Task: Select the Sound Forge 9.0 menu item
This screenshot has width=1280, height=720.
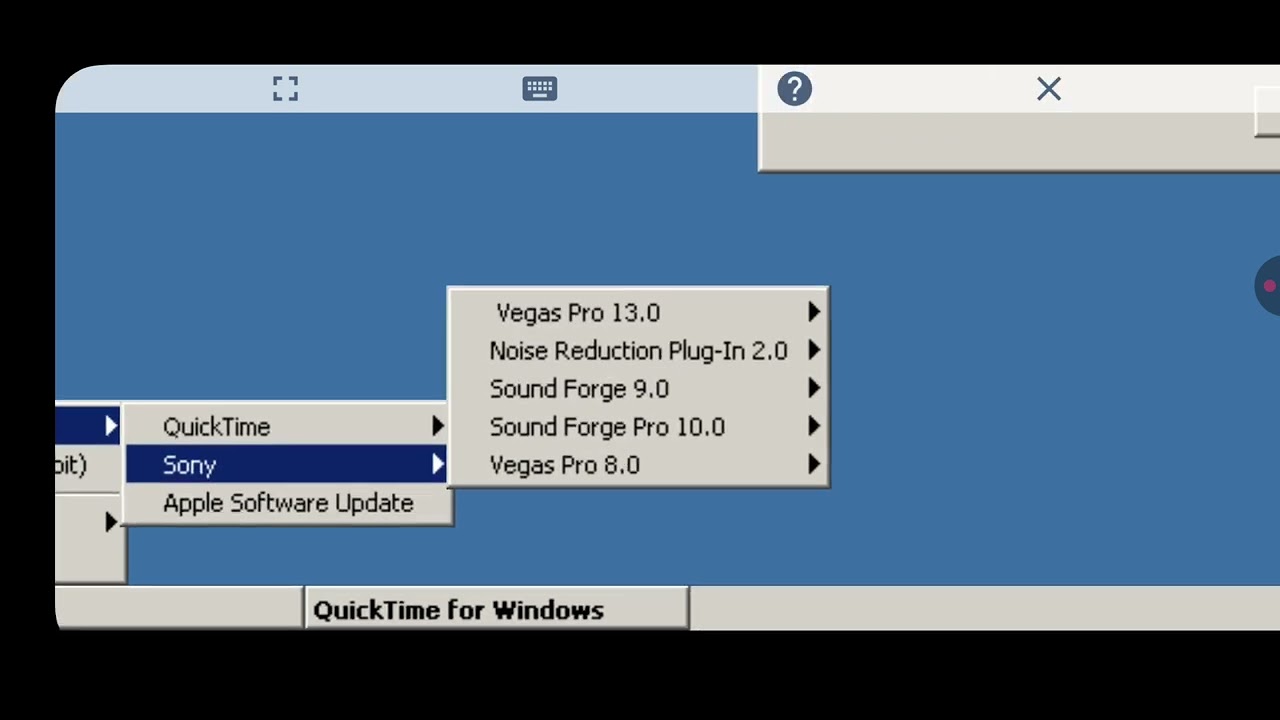Action: click(638, 389)
